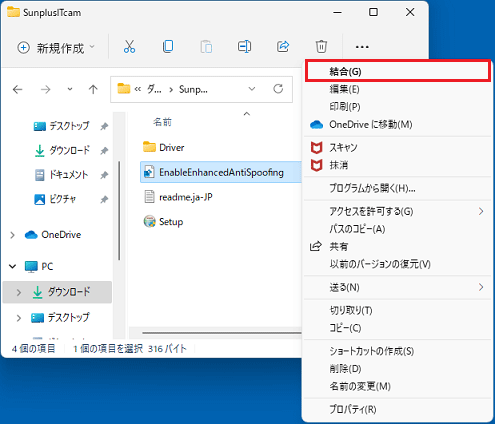
Task: Go back with the left arrow
Action: pos(17,89)
